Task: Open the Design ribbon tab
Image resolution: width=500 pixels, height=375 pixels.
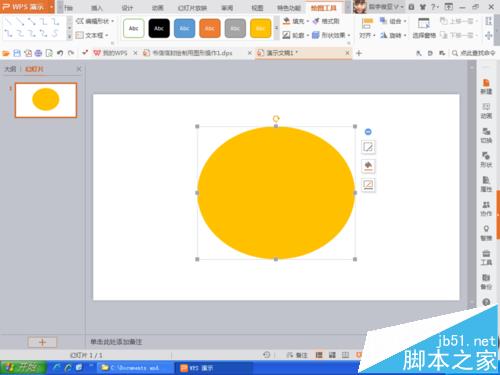Action: point(127,8)
